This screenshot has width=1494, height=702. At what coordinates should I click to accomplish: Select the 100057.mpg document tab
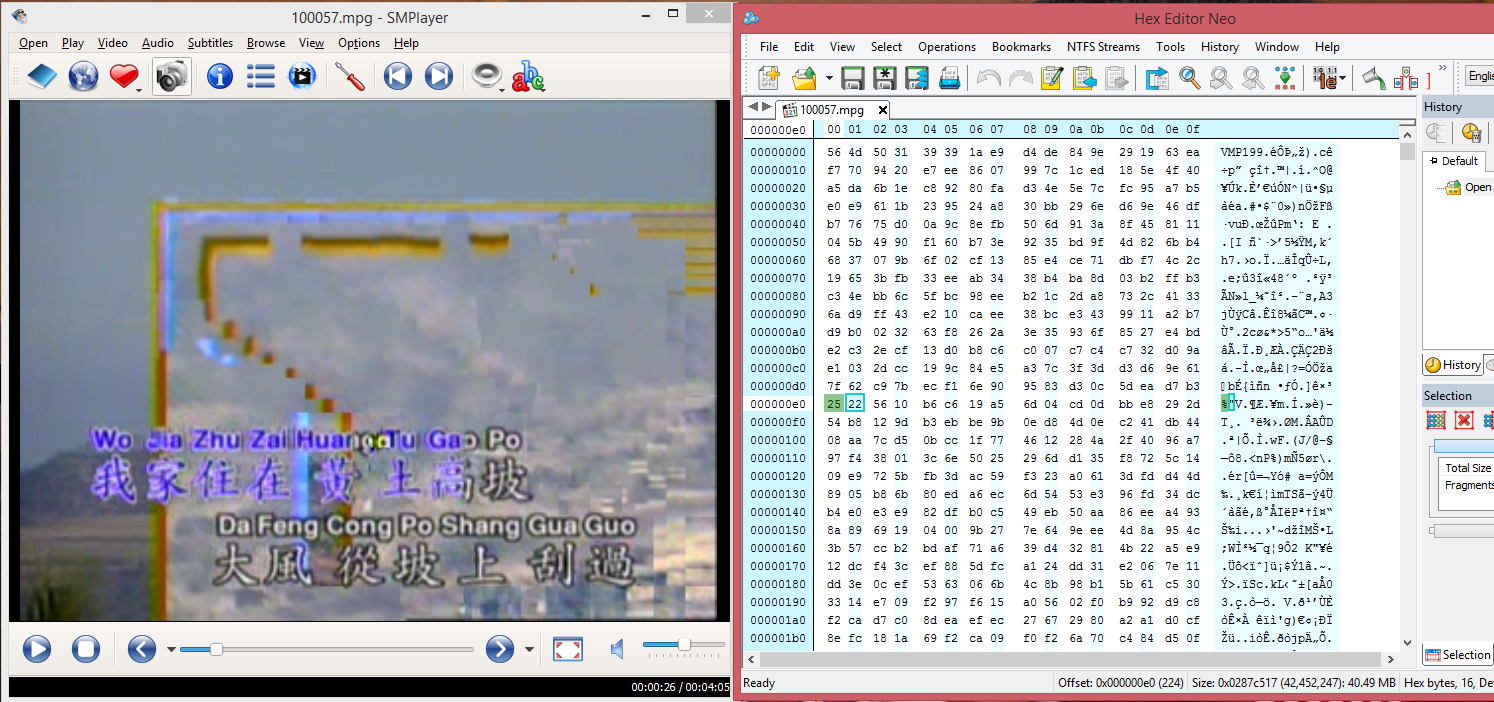832,110
